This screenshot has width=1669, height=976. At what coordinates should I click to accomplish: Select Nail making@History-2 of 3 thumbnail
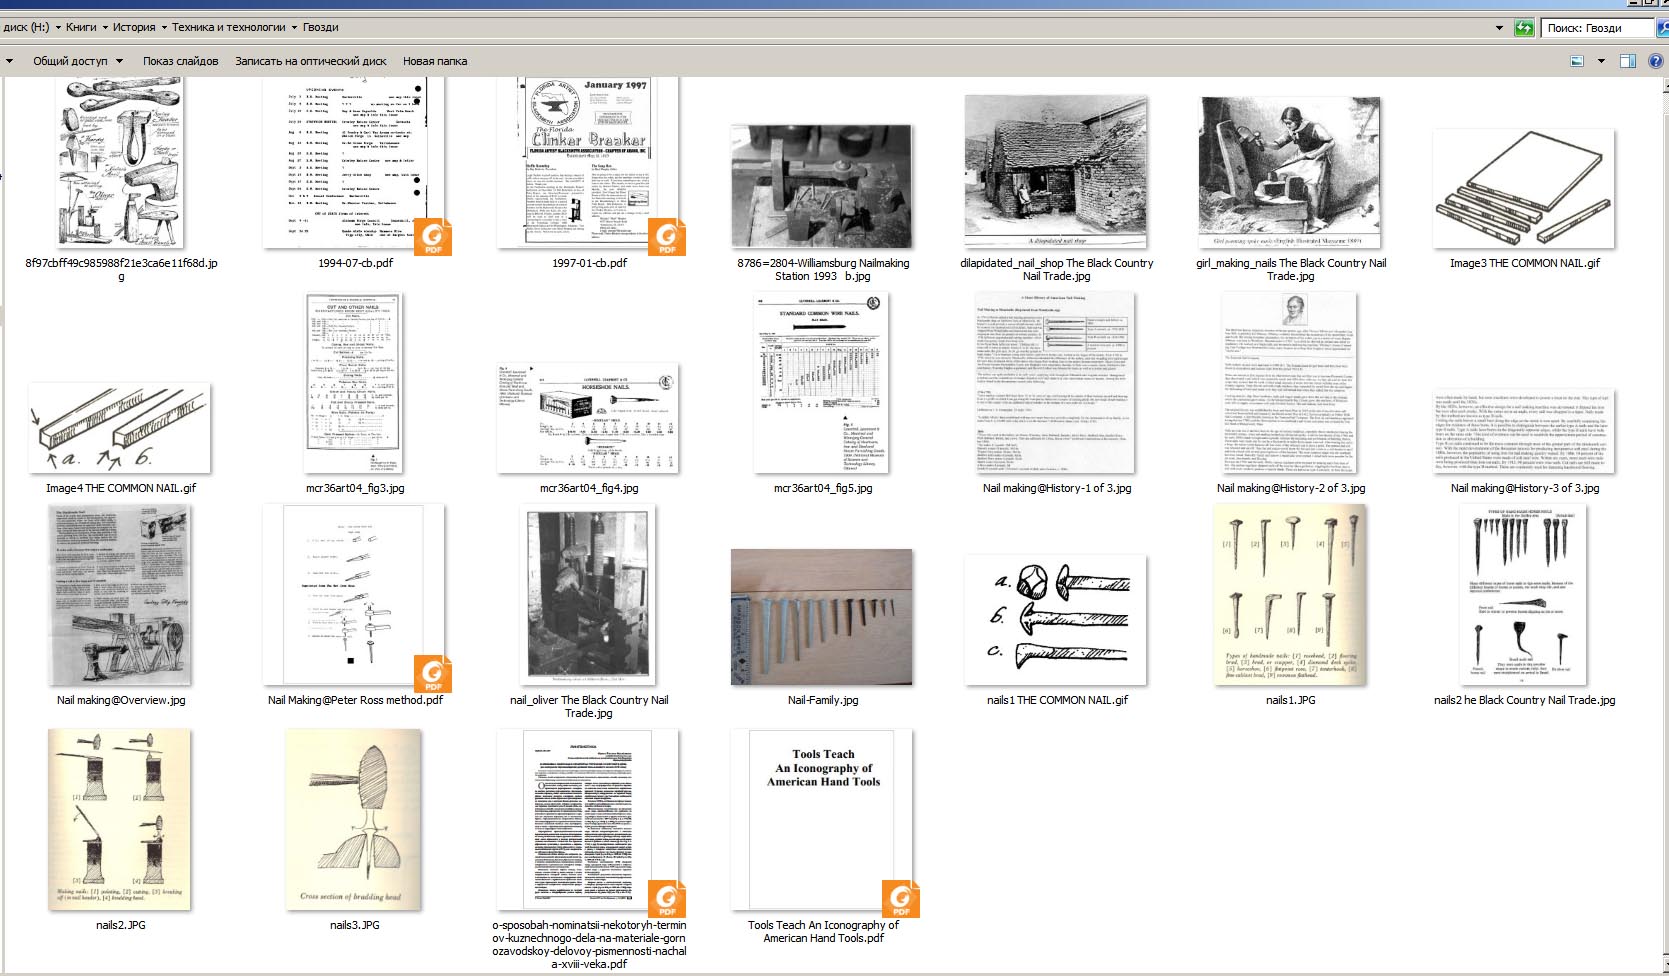1290,382
